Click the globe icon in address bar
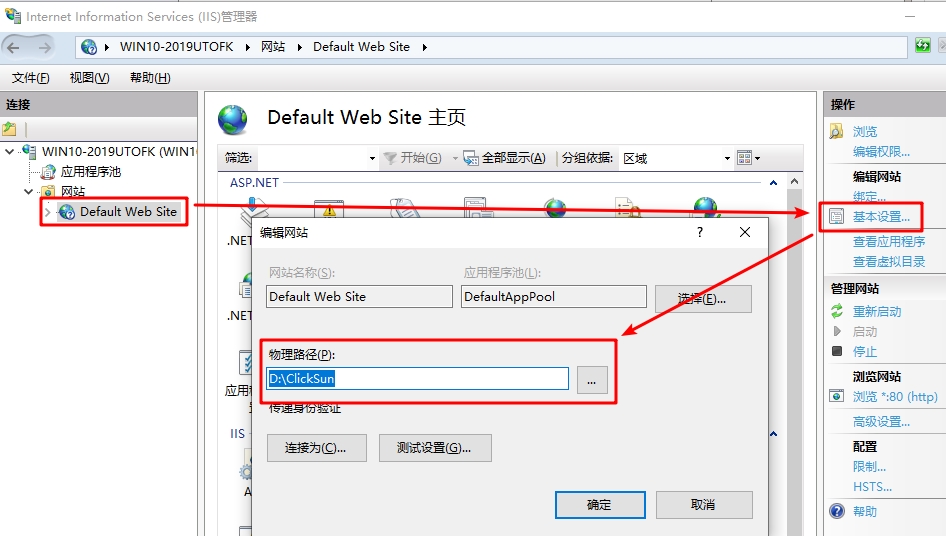The image size is (946, 536). click(x=89, y=47)
